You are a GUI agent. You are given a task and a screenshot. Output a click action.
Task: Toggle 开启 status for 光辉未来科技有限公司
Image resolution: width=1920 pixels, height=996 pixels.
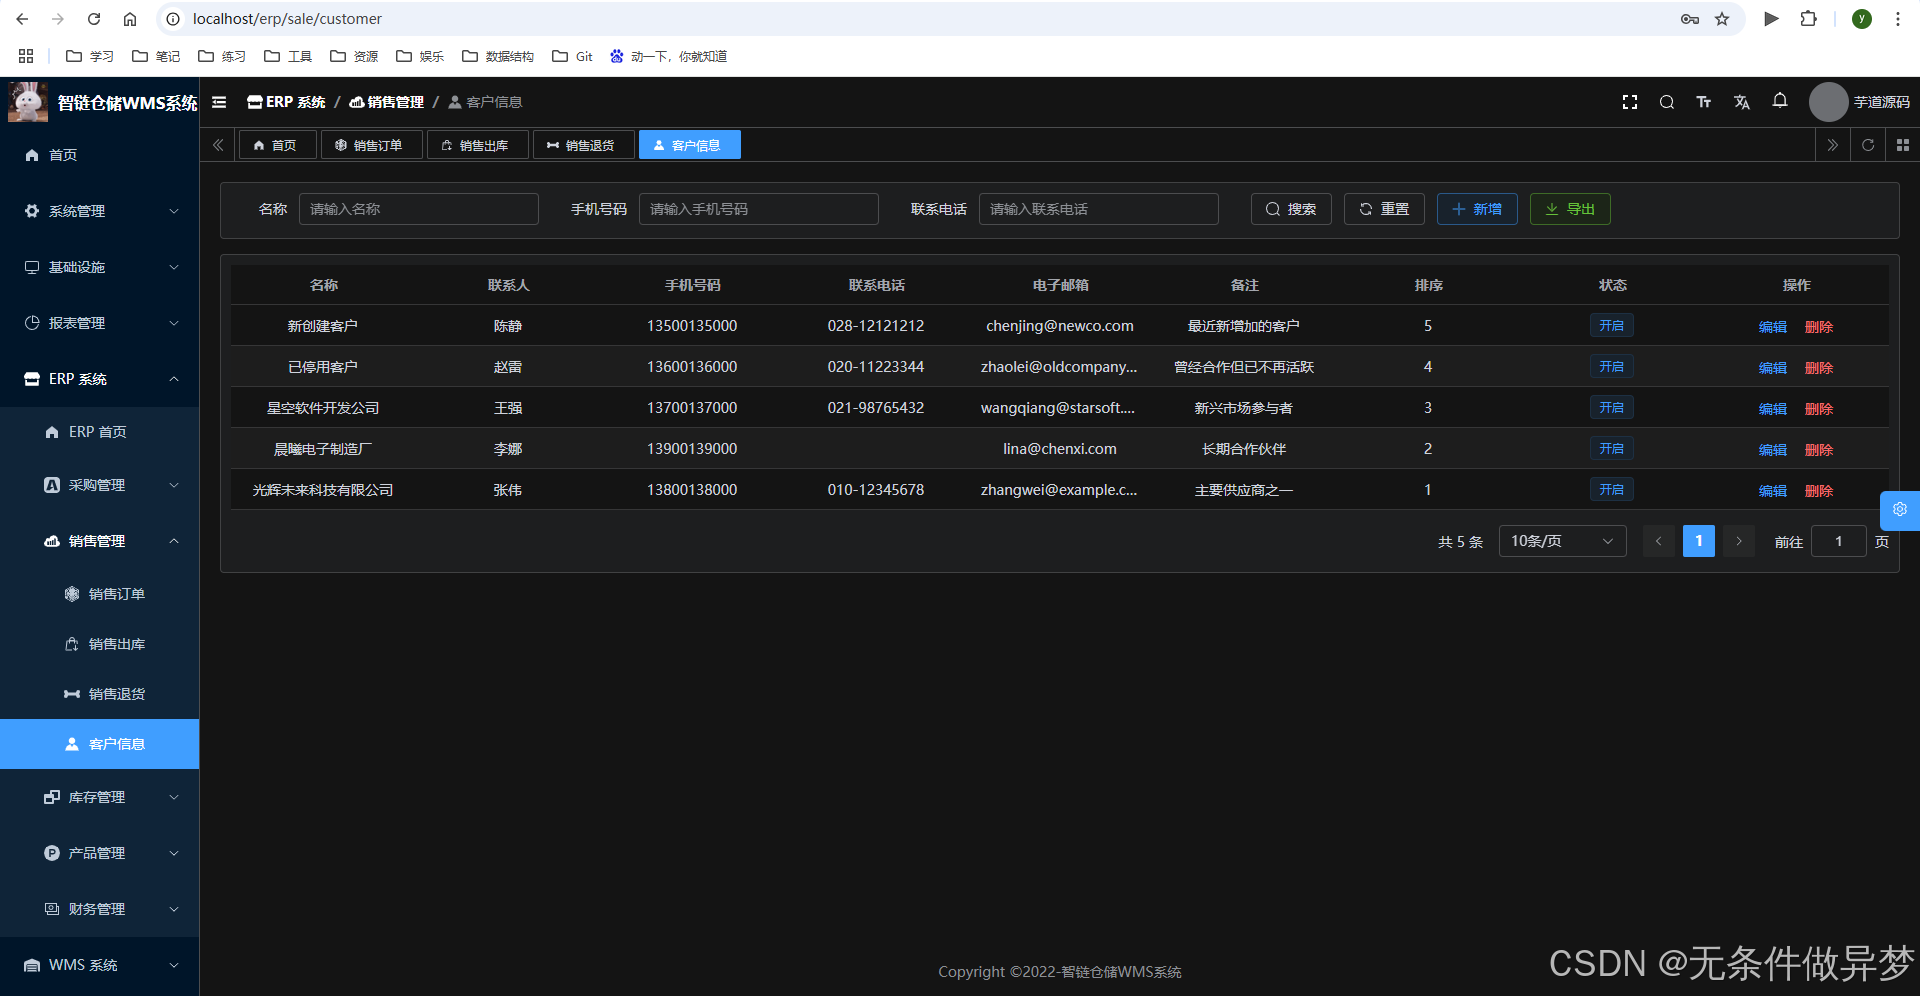pyautogui.click(x=1611, y=490)
